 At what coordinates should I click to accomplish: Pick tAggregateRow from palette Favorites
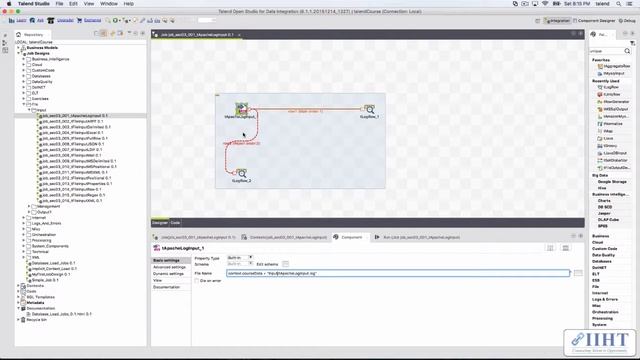[614, 66]
